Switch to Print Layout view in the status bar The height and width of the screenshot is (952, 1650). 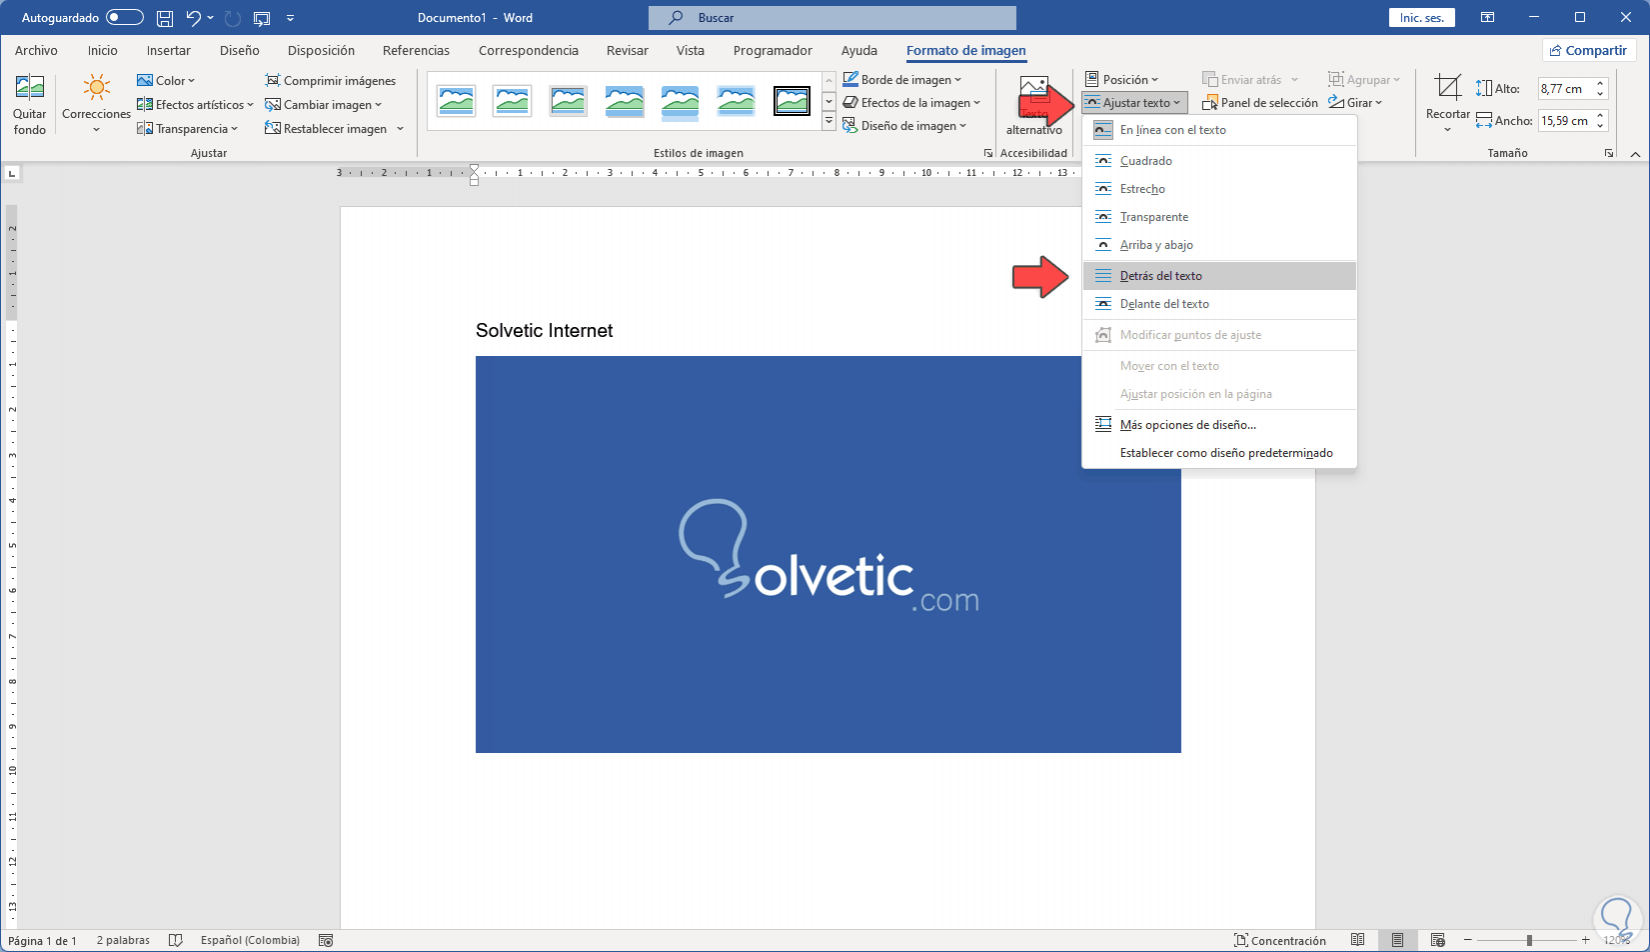[1397, 940]
